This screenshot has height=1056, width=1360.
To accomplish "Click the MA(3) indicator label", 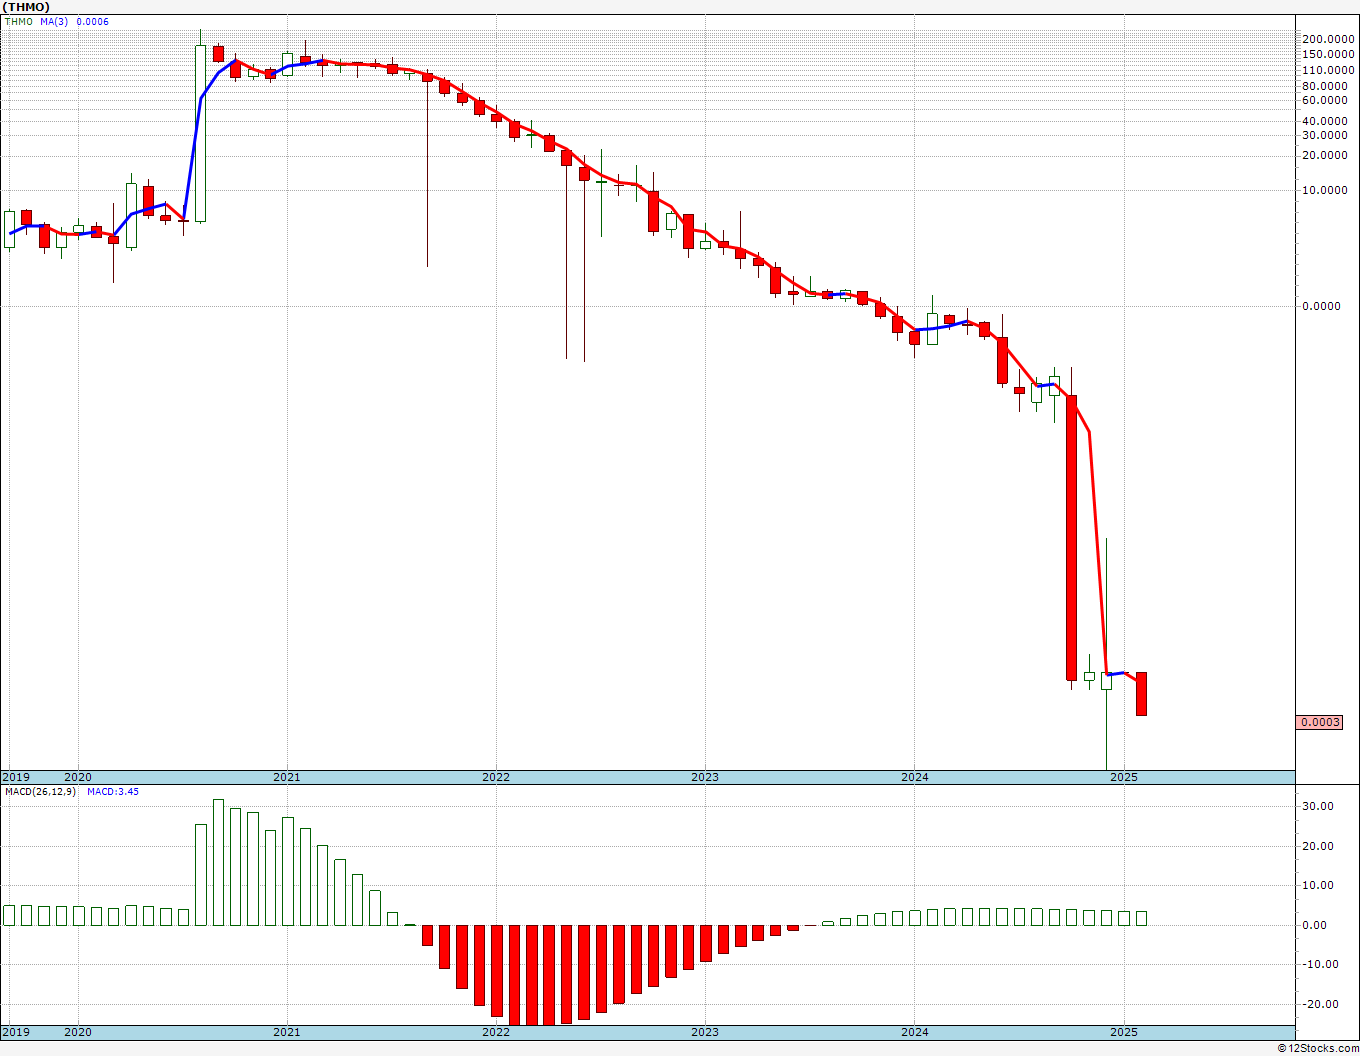I will coord(55,22).
